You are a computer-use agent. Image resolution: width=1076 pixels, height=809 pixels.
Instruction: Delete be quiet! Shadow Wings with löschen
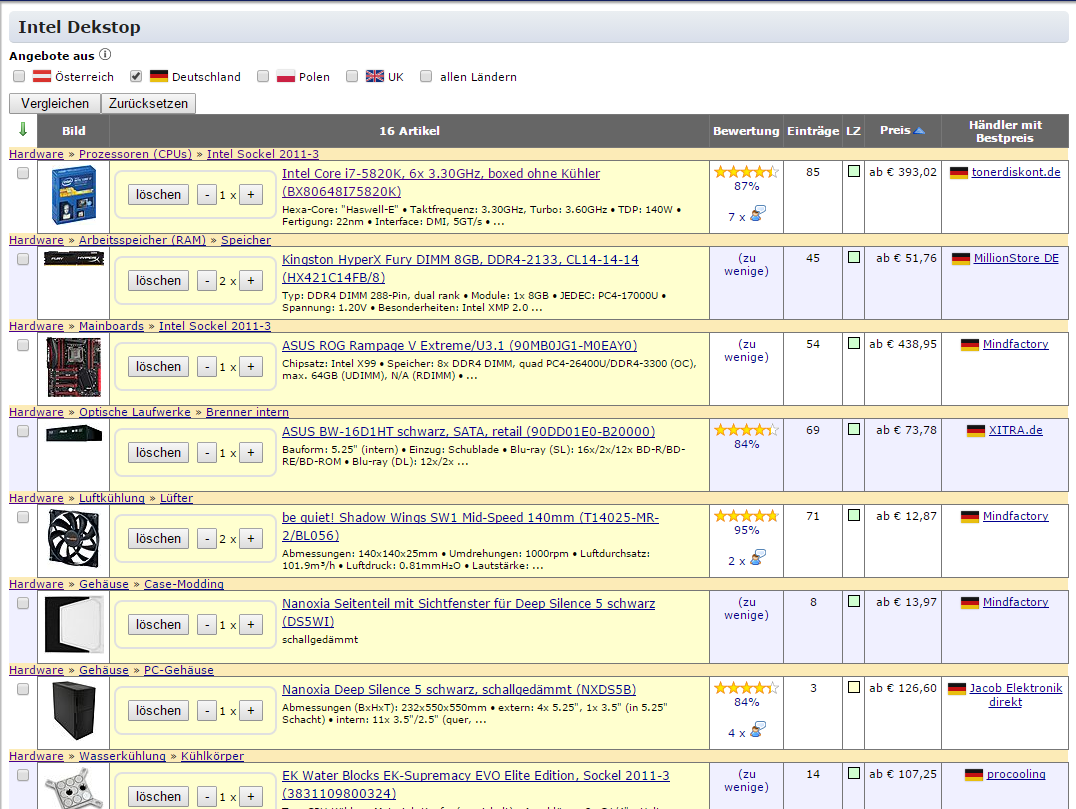[159, 539]
